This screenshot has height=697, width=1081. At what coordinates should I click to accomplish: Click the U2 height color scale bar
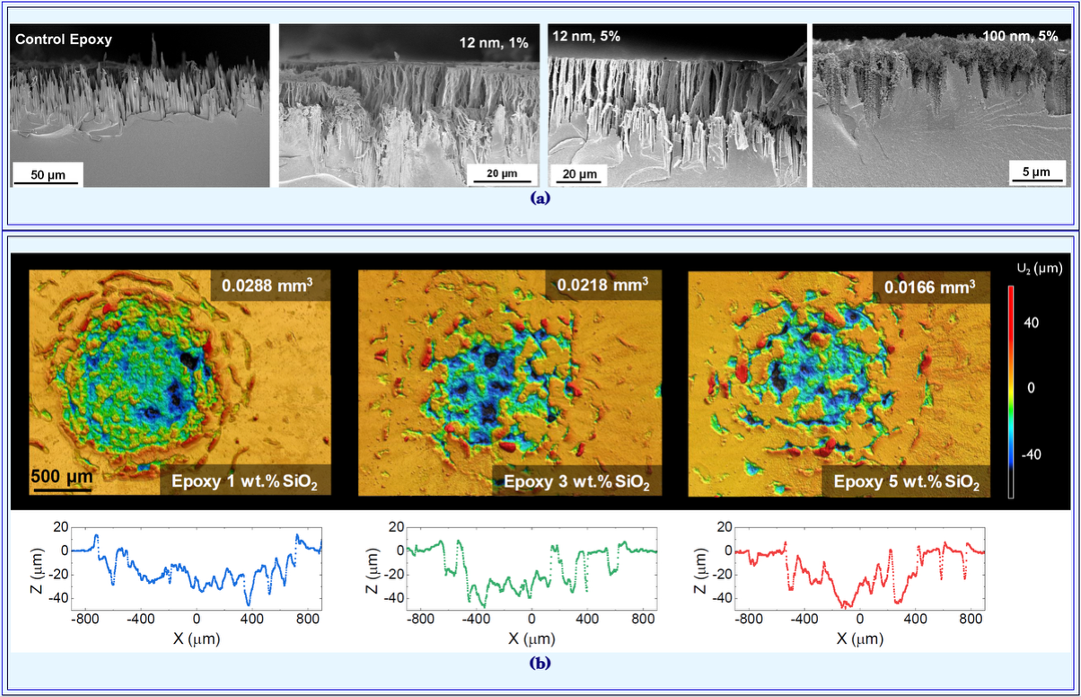(1011, 390)
